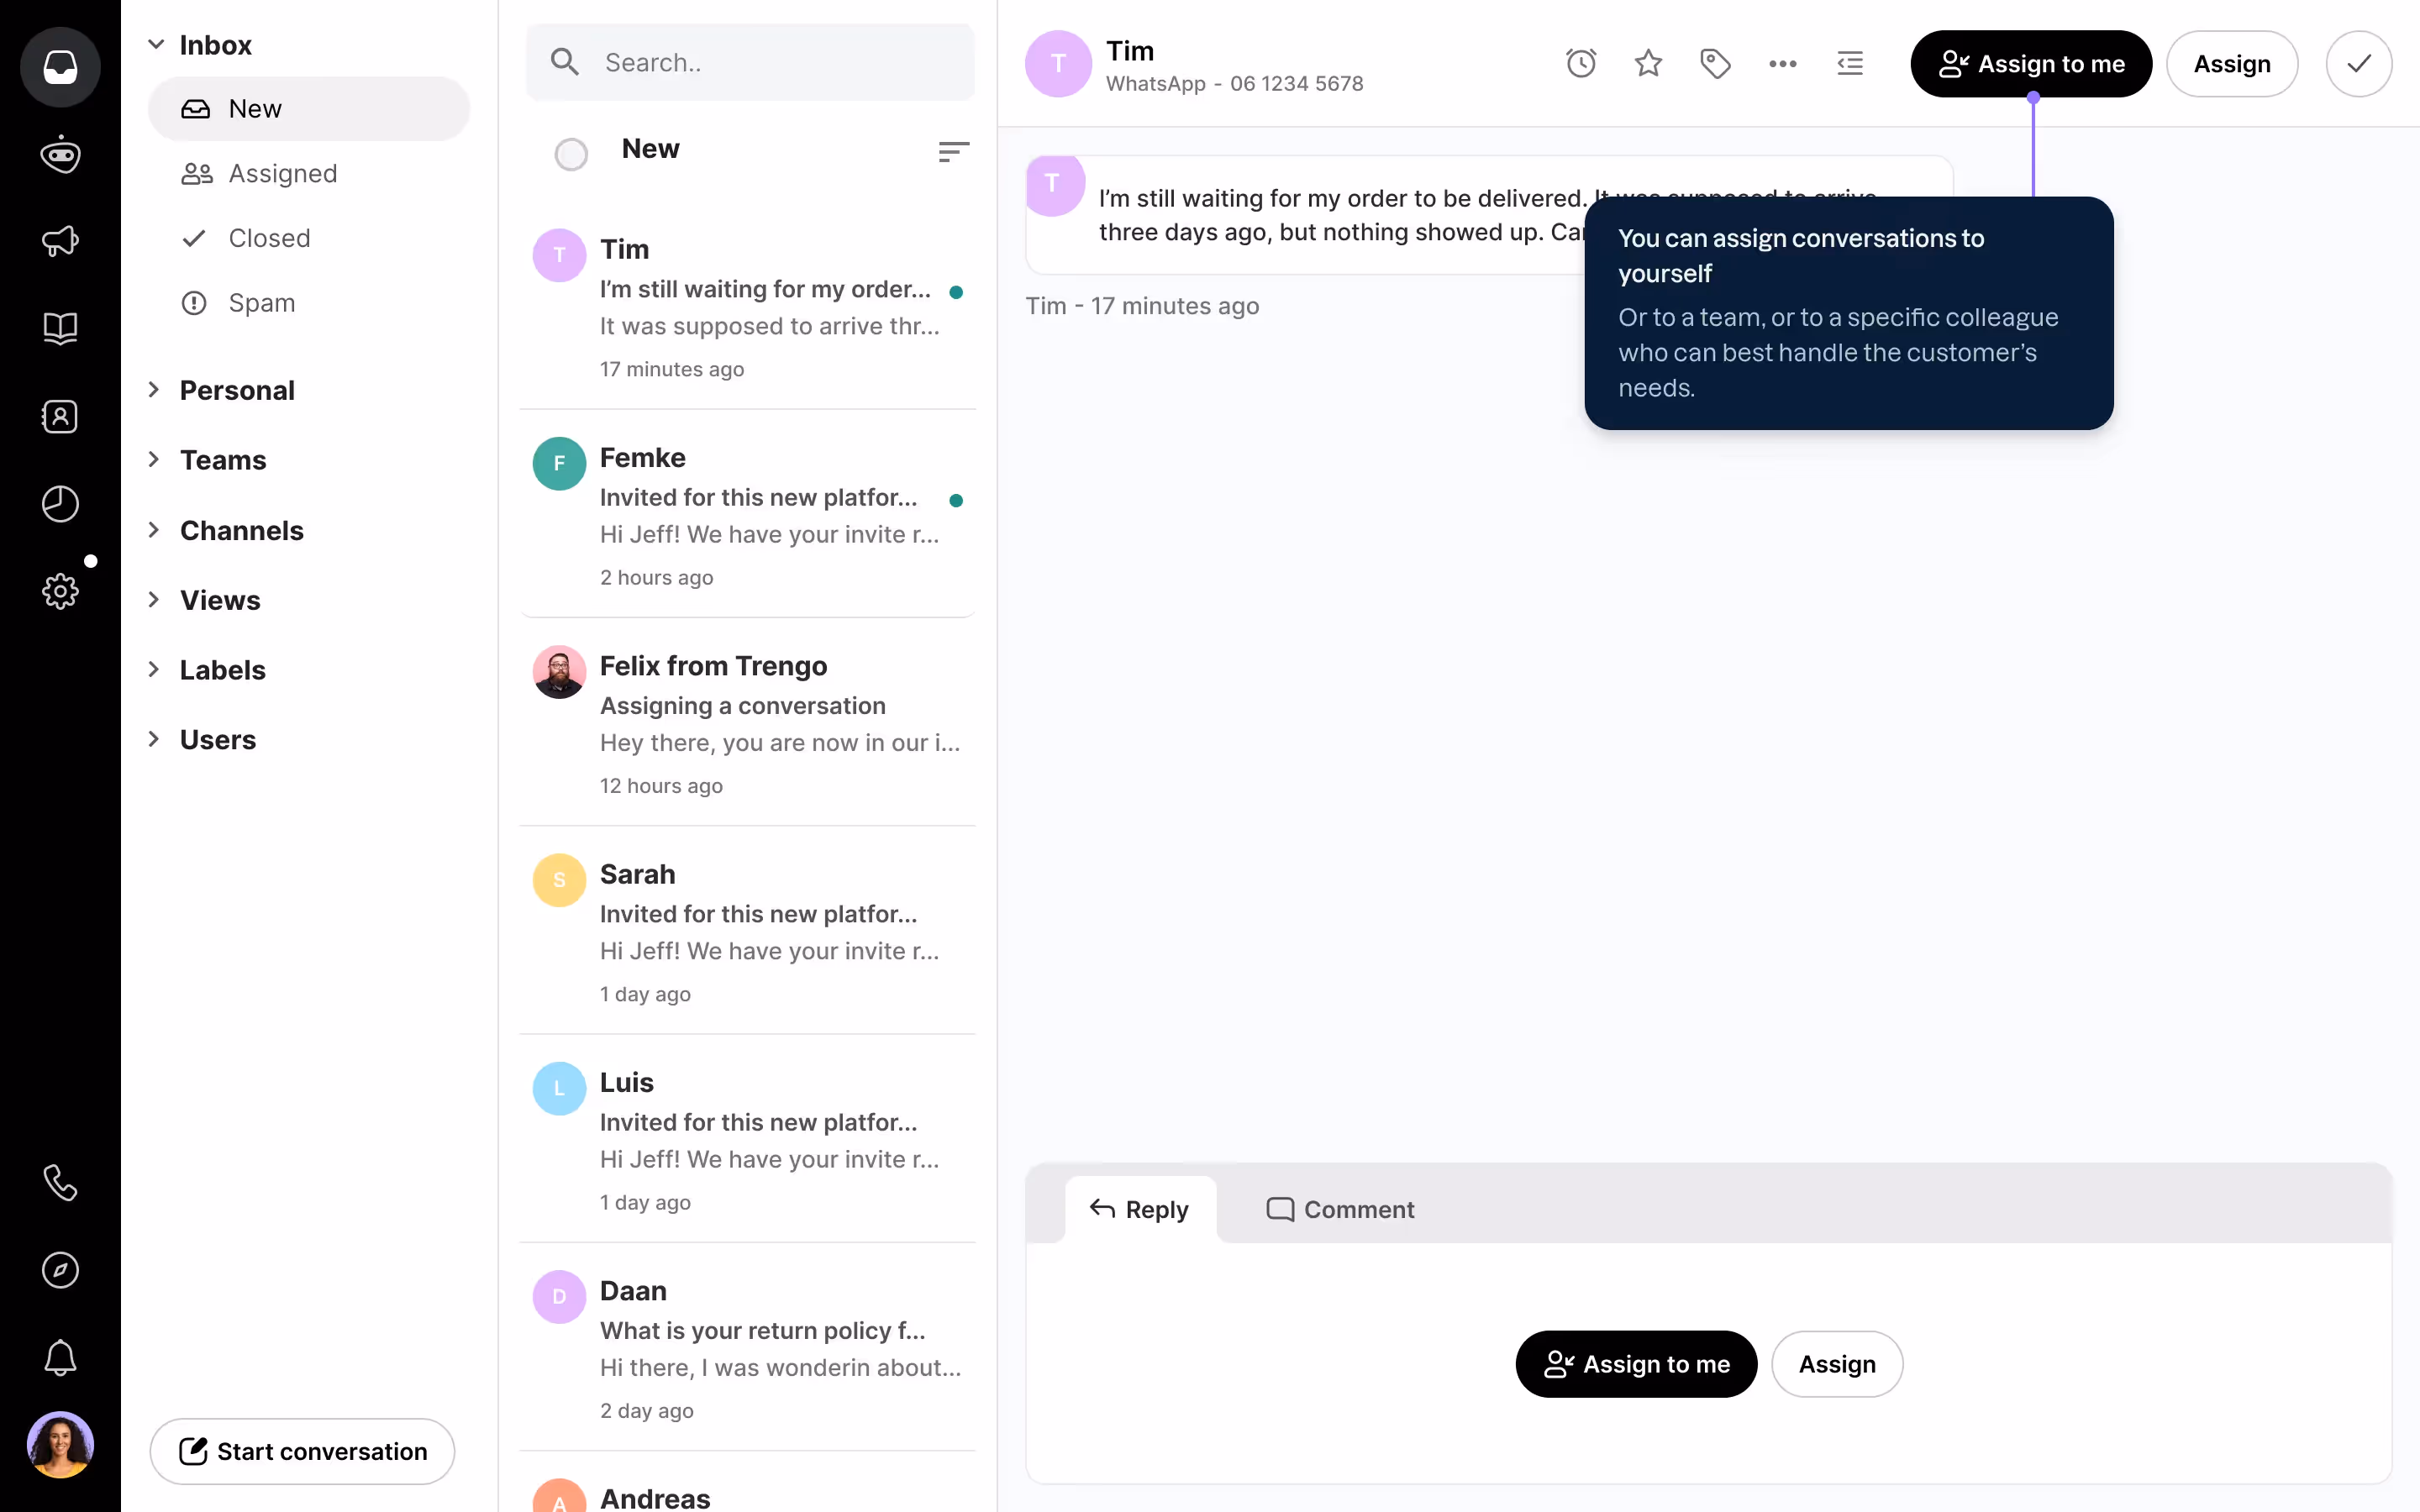Mark conversation as favorite with star icon
2420x1512 pixels.
coord(1648,64)
